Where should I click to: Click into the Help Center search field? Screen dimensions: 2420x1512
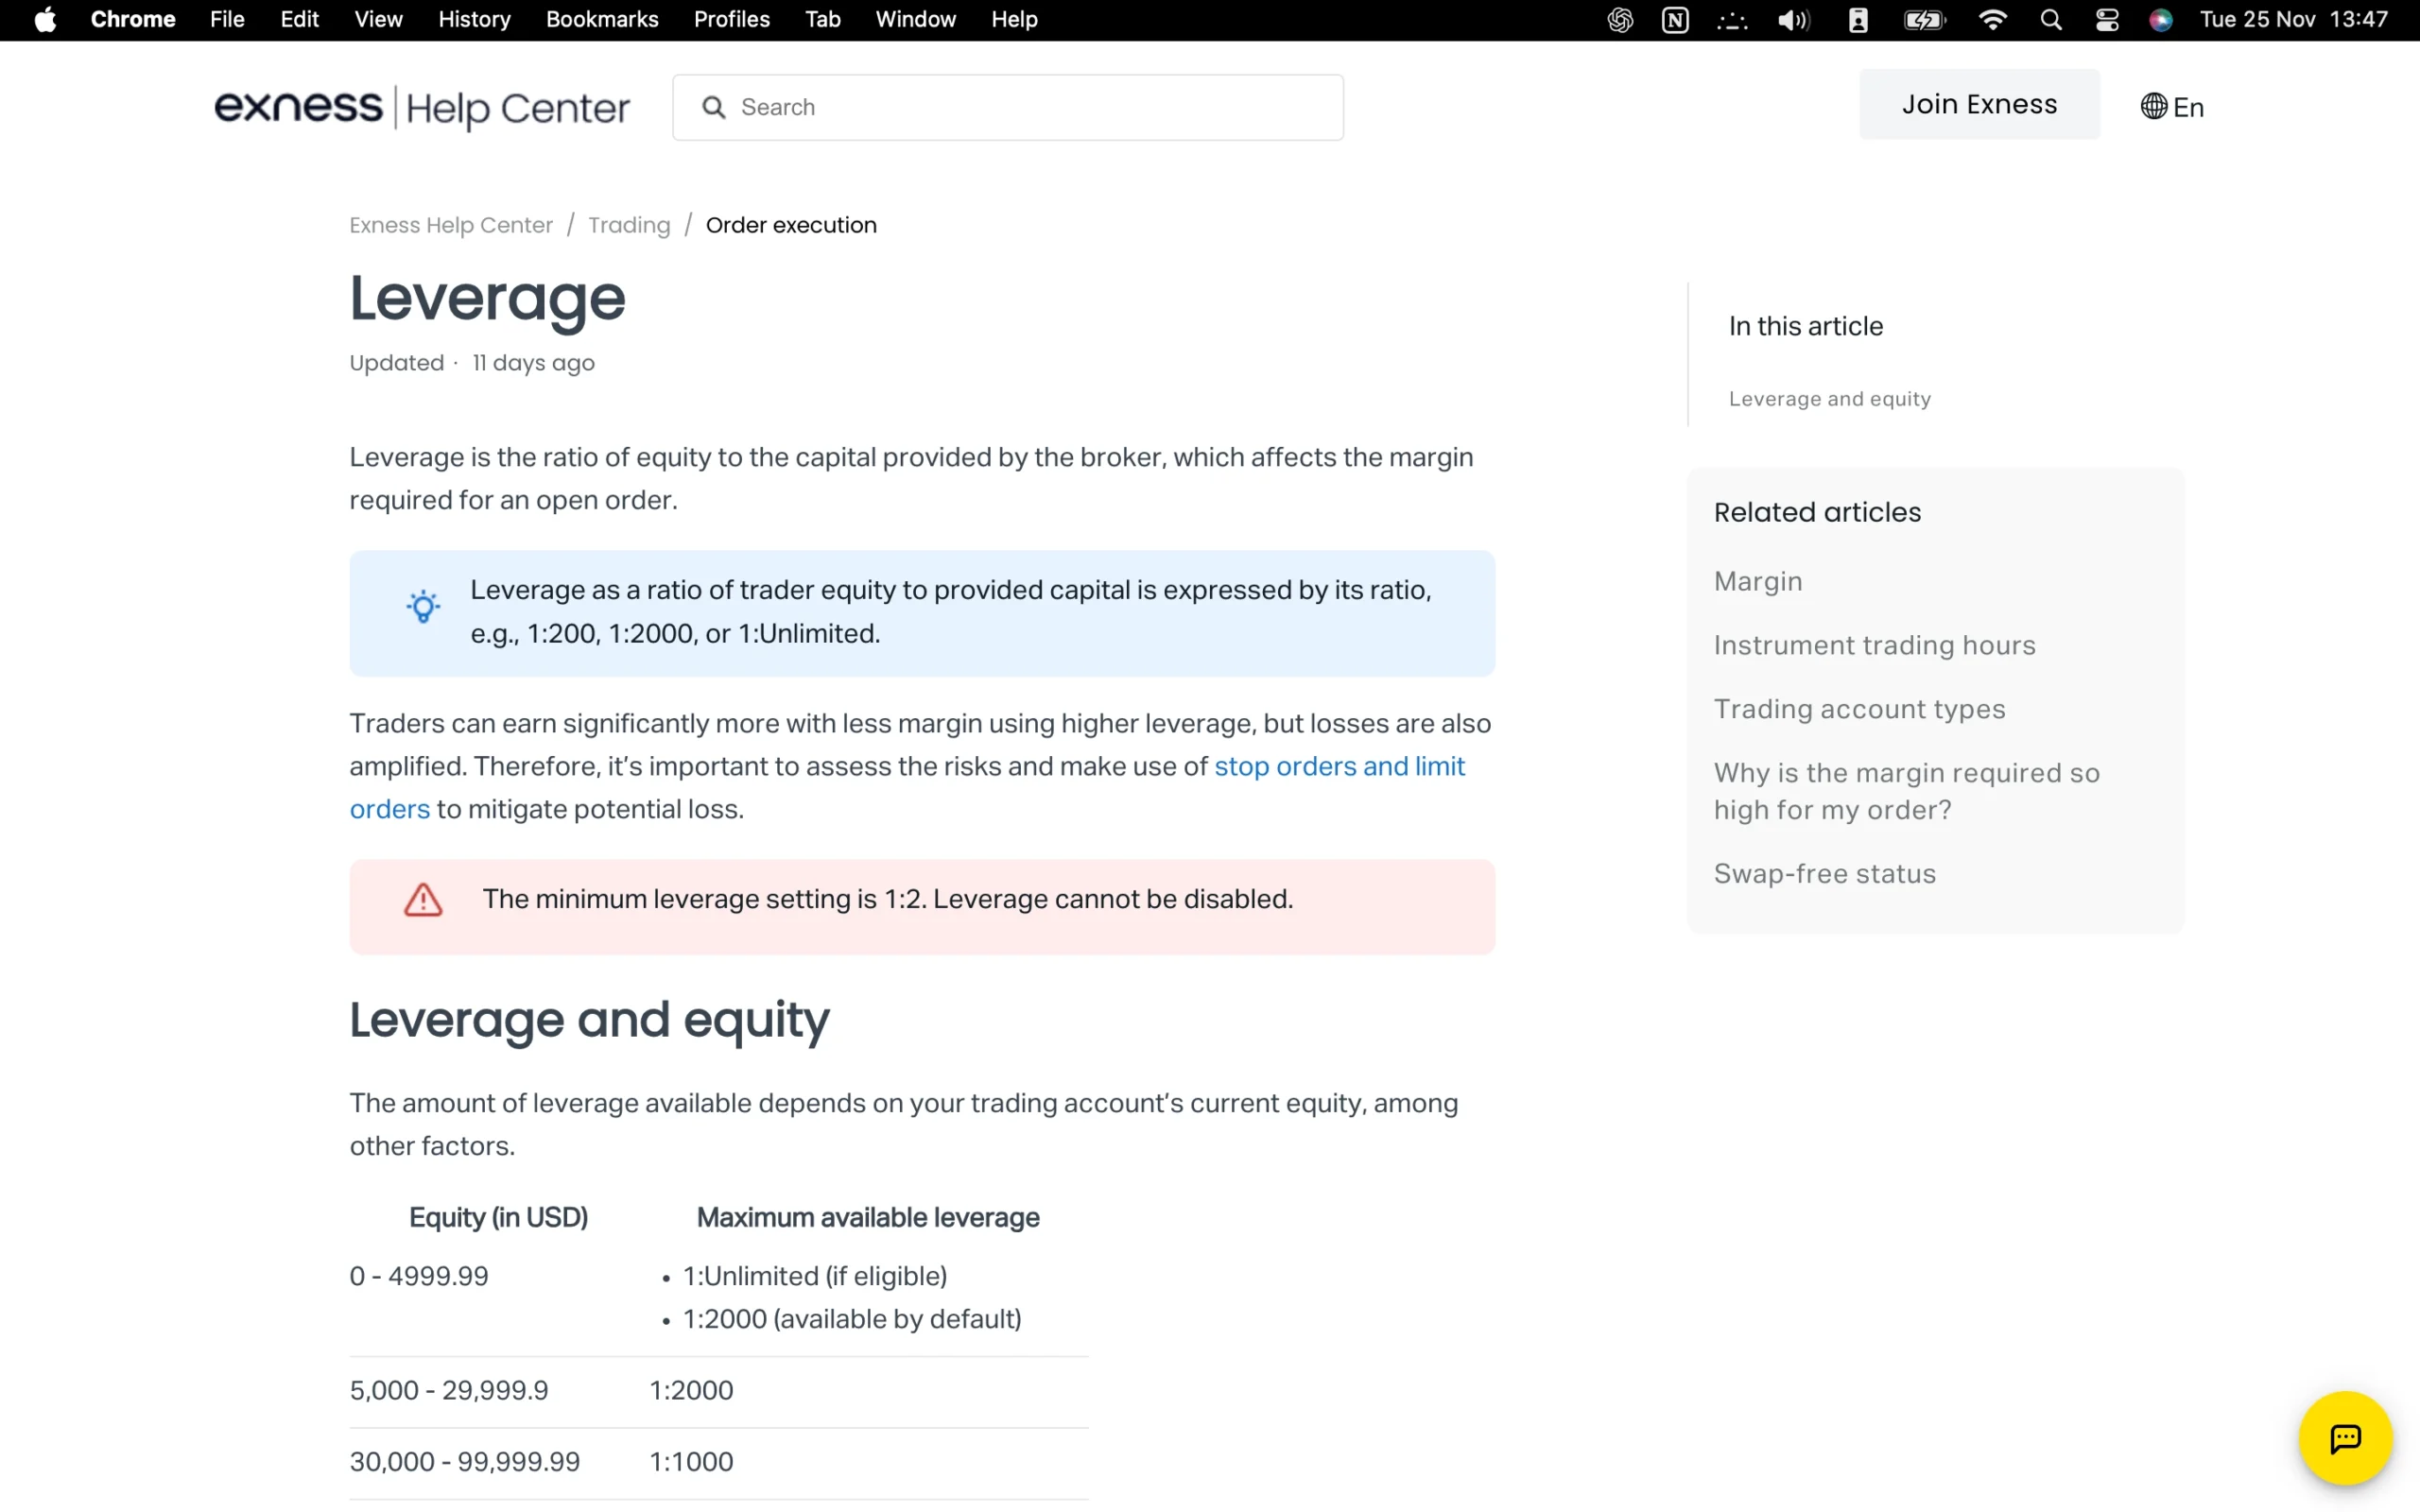click(1030, 107)
